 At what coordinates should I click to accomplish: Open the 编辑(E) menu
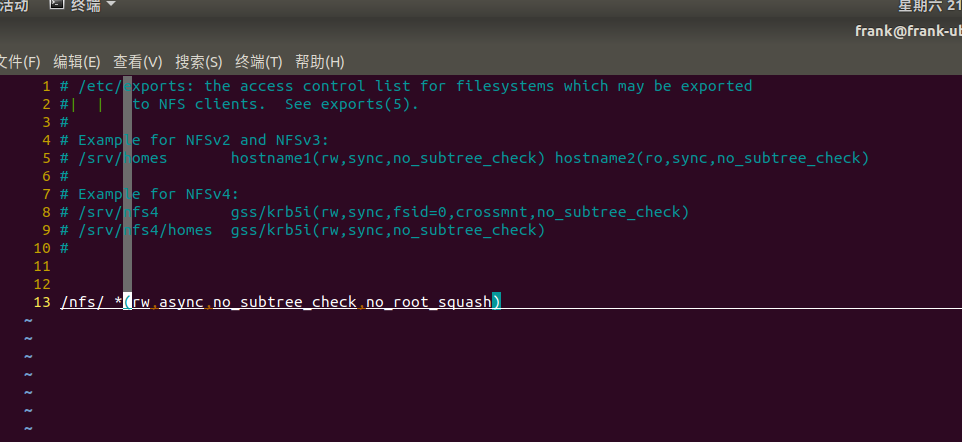click(77, 61)
